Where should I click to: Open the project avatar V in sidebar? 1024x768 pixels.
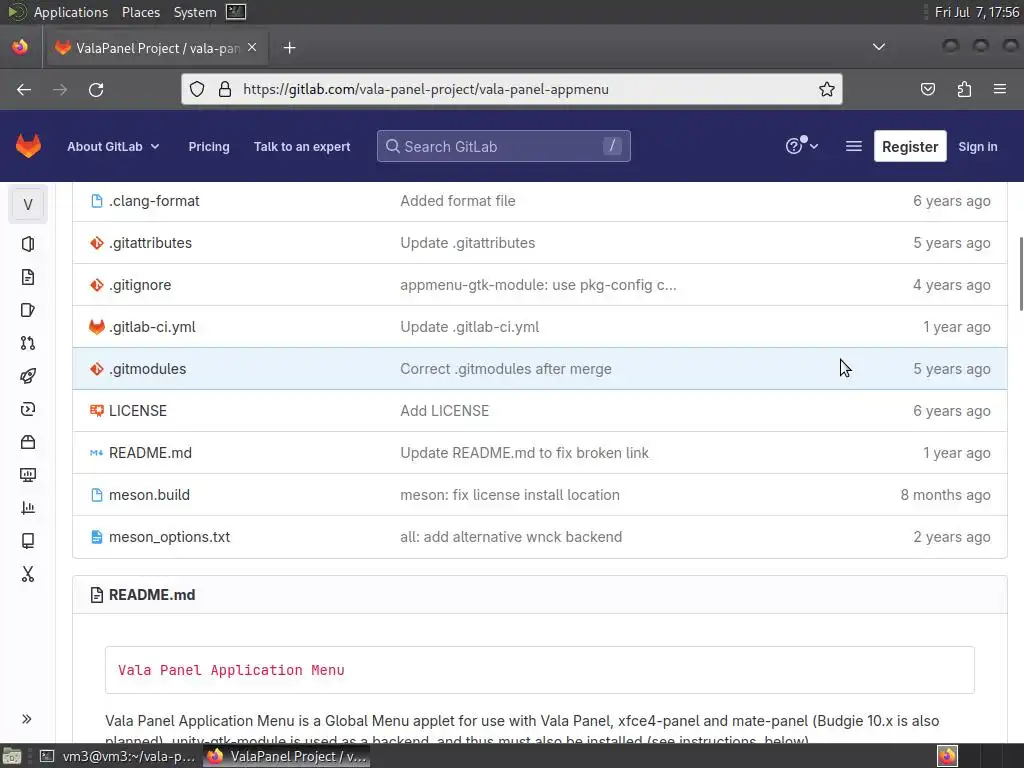tap(28, 204)
